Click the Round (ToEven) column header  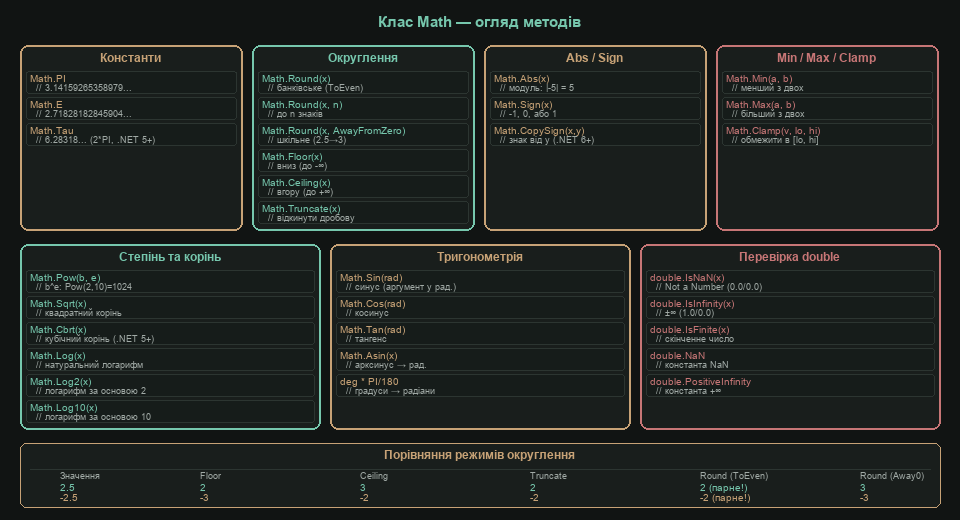point(734,476)
